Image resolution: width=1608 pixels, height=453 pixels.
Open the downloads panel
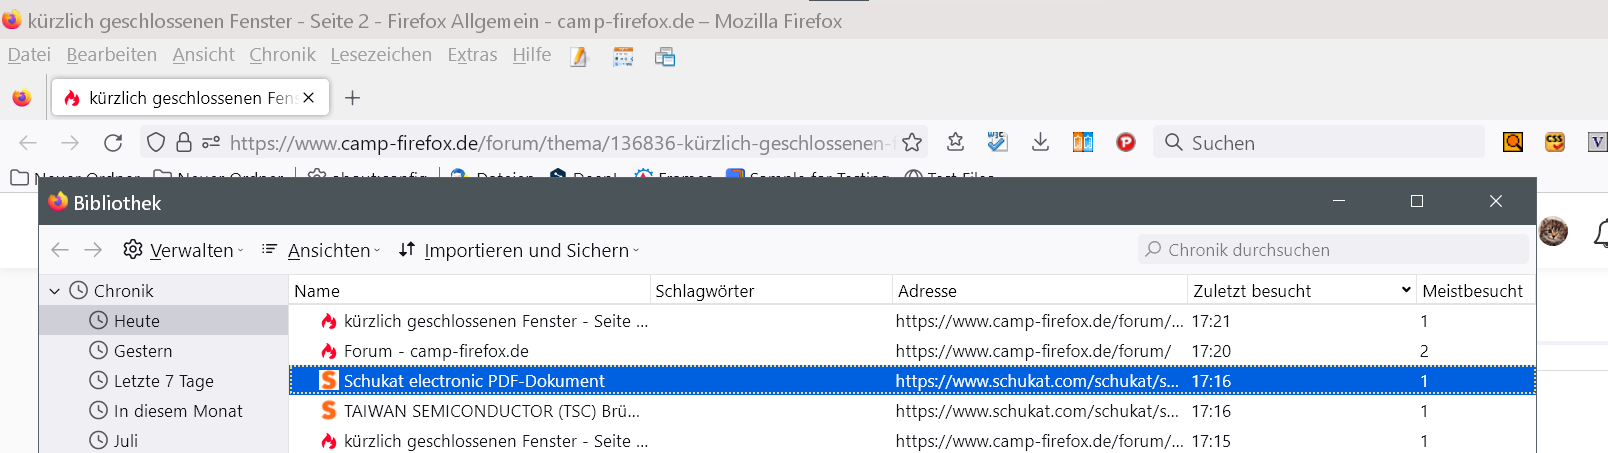pyautogui.click(x=1040, y=143)
